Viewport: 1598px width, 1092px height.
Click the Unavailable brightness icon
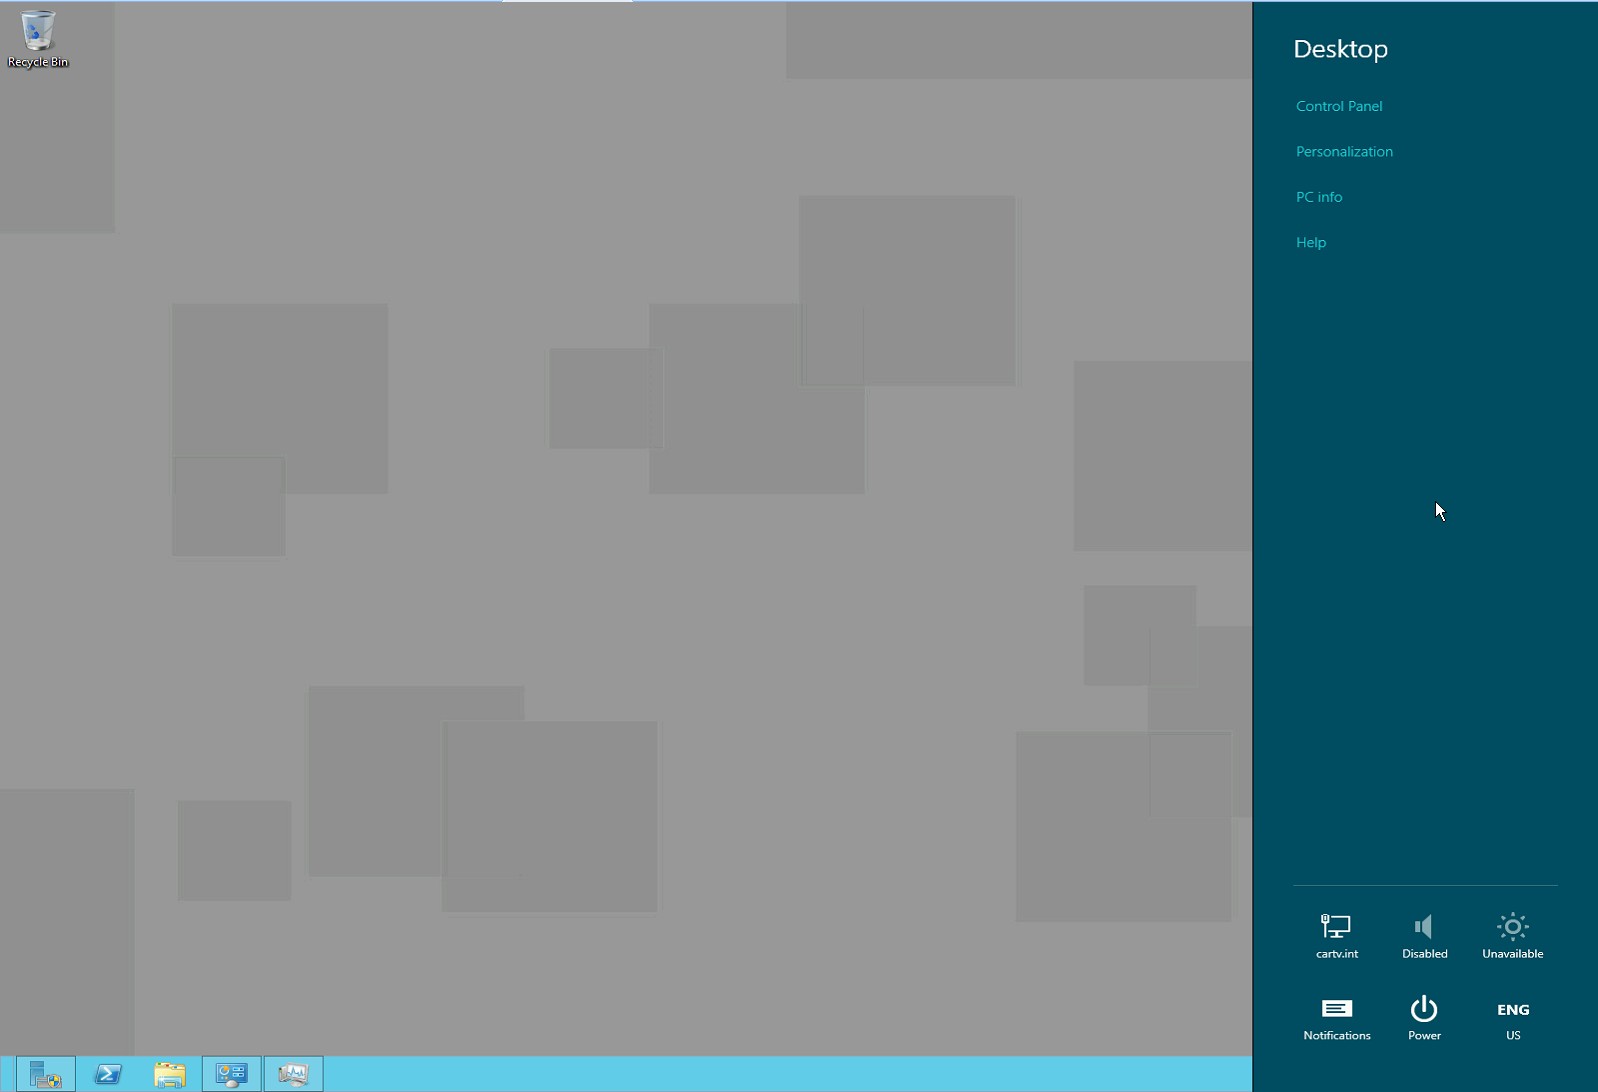[x=1512, y=936]
